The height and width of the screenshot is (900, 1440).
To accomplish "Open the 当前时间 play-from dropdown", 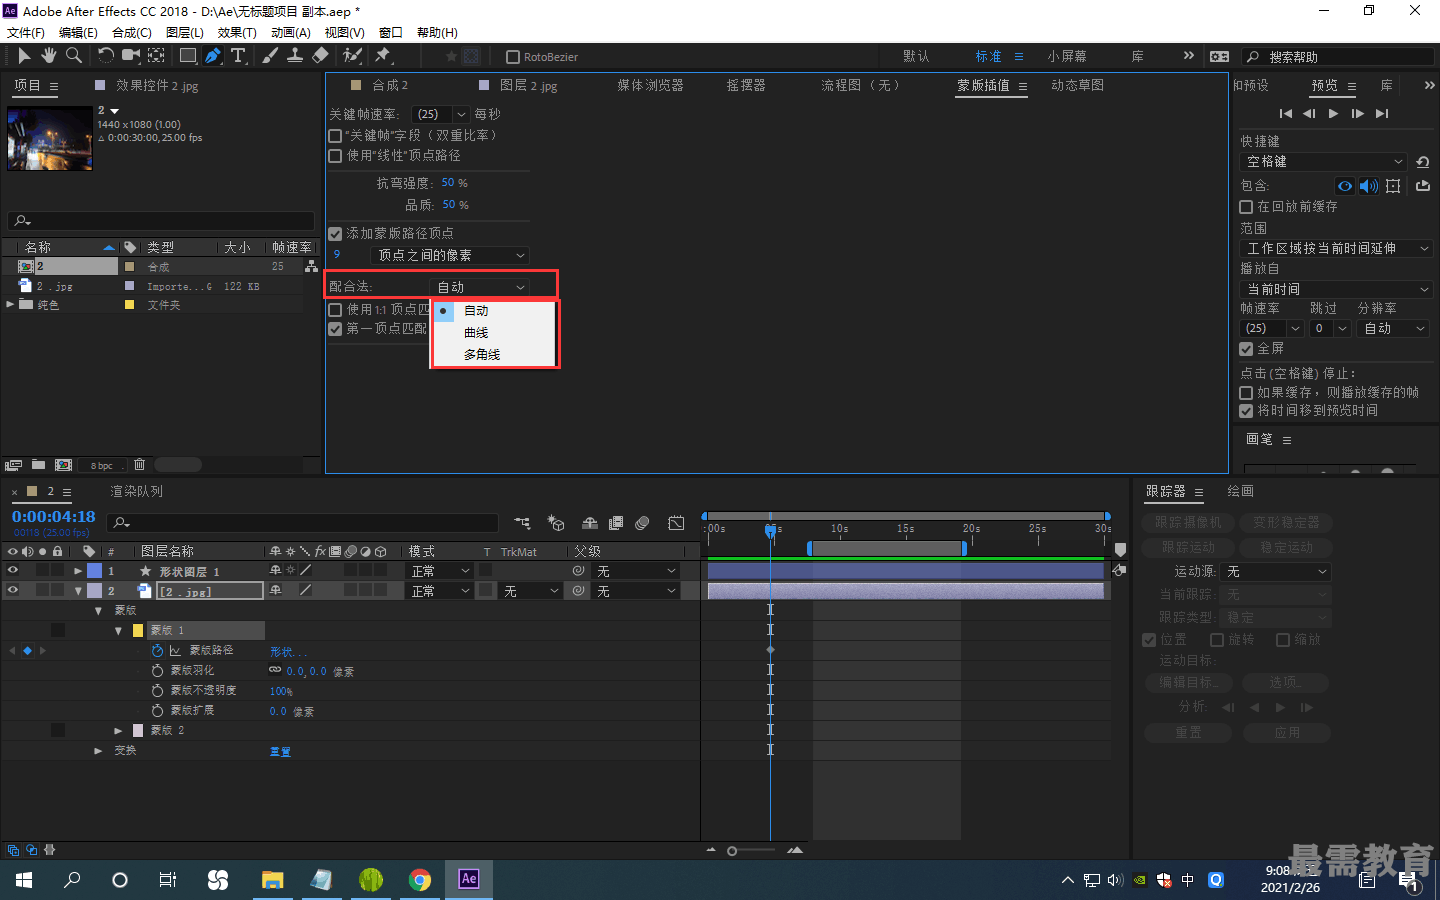I will 1337,289.
